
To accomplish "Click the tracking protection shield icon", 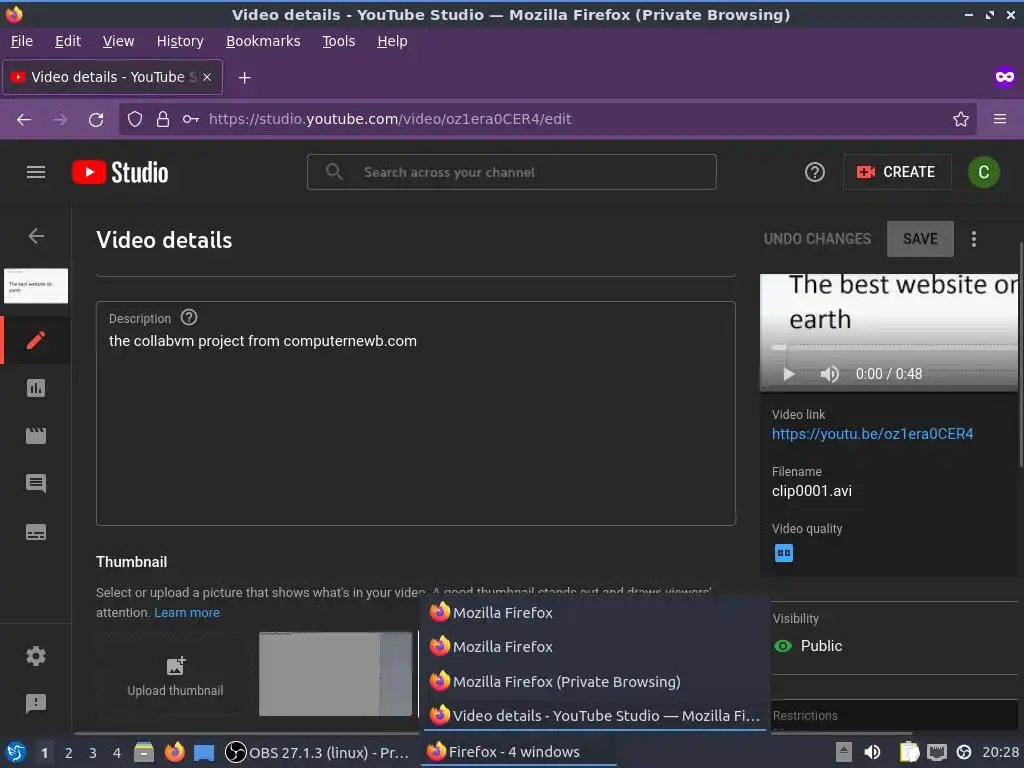I will (135, 119).
